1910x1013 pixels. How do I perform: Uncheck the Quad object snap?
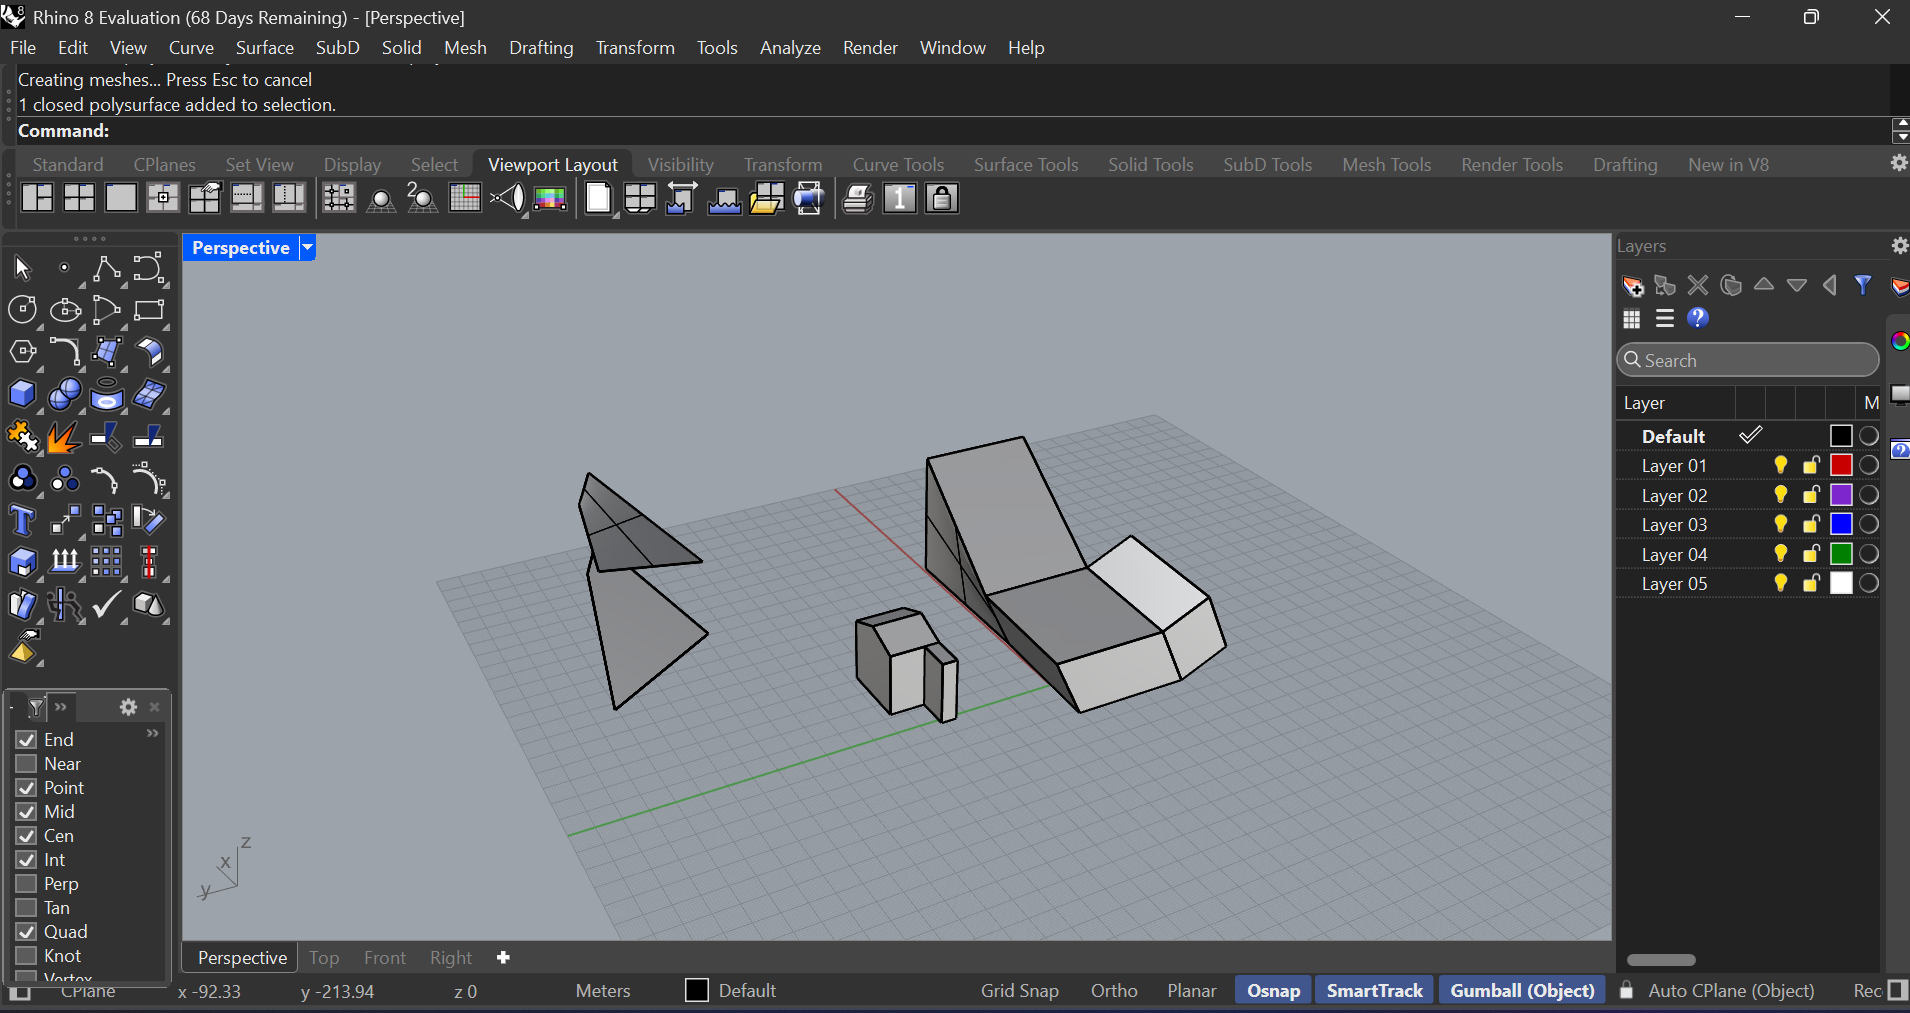(27, 932)
